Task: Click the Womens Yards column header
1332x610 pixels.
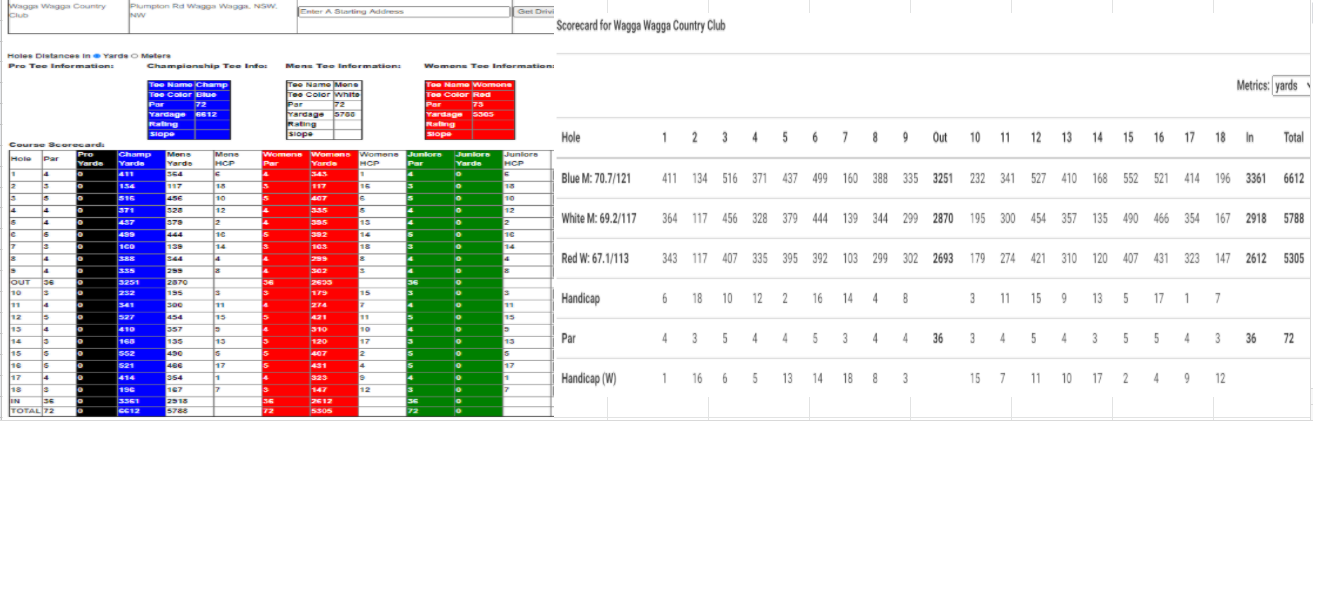Action: click(333, 159)
